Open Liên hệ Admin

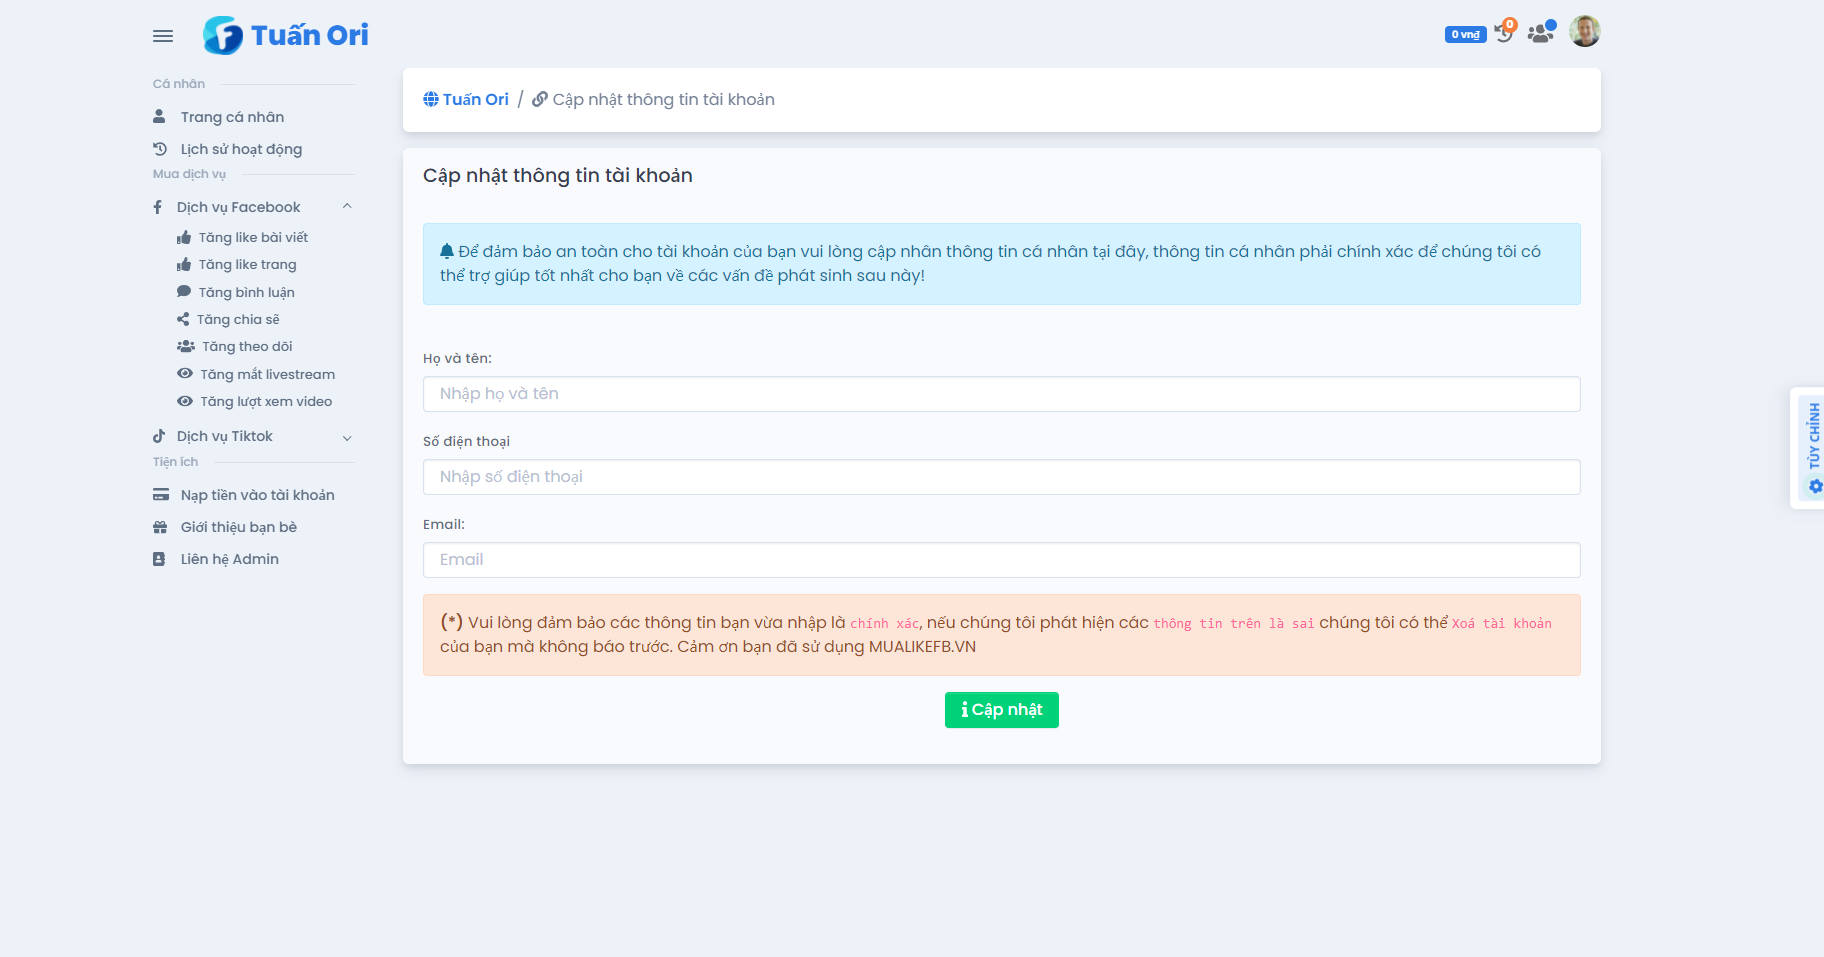tap(229, 559)
